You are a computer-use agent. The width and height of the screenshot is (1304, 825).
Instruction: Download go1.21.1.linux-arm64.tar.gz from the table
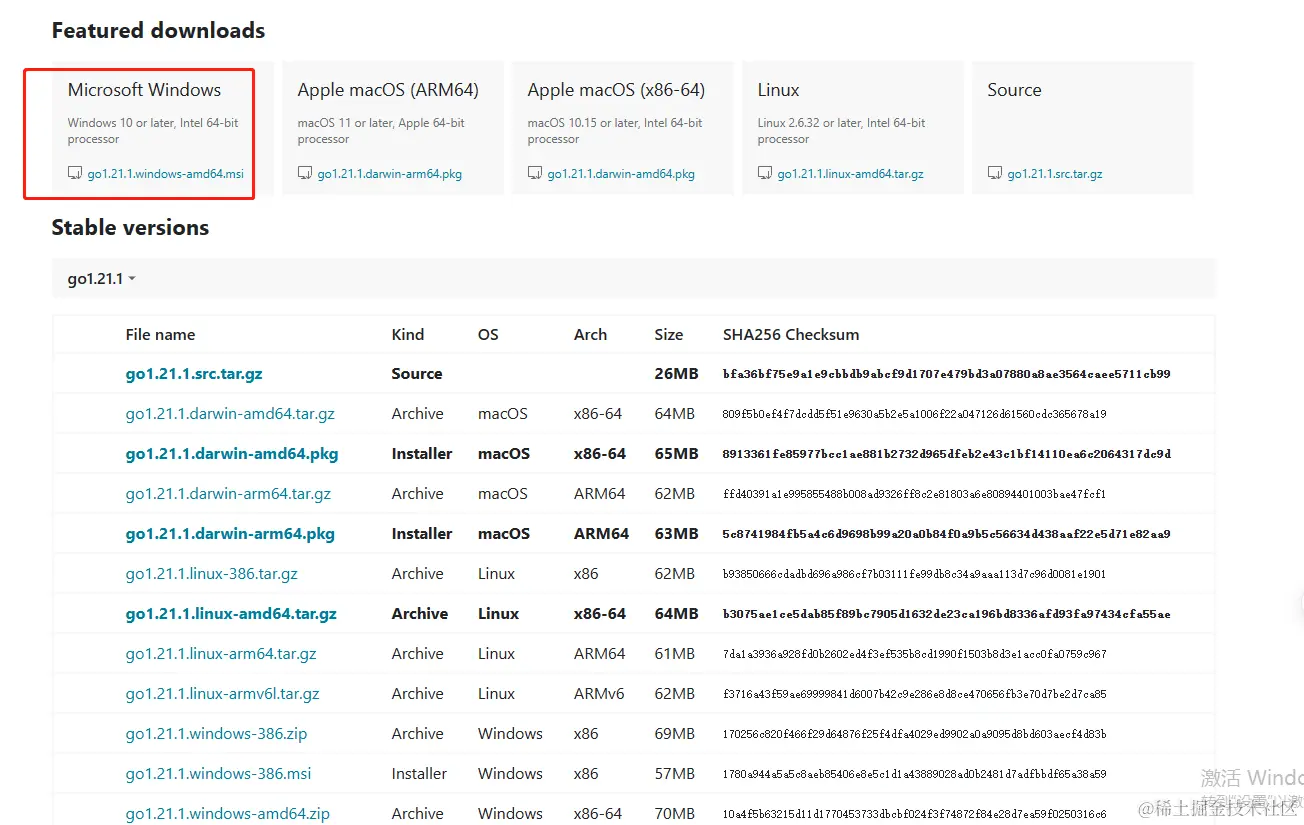click(x=221, y=654)
